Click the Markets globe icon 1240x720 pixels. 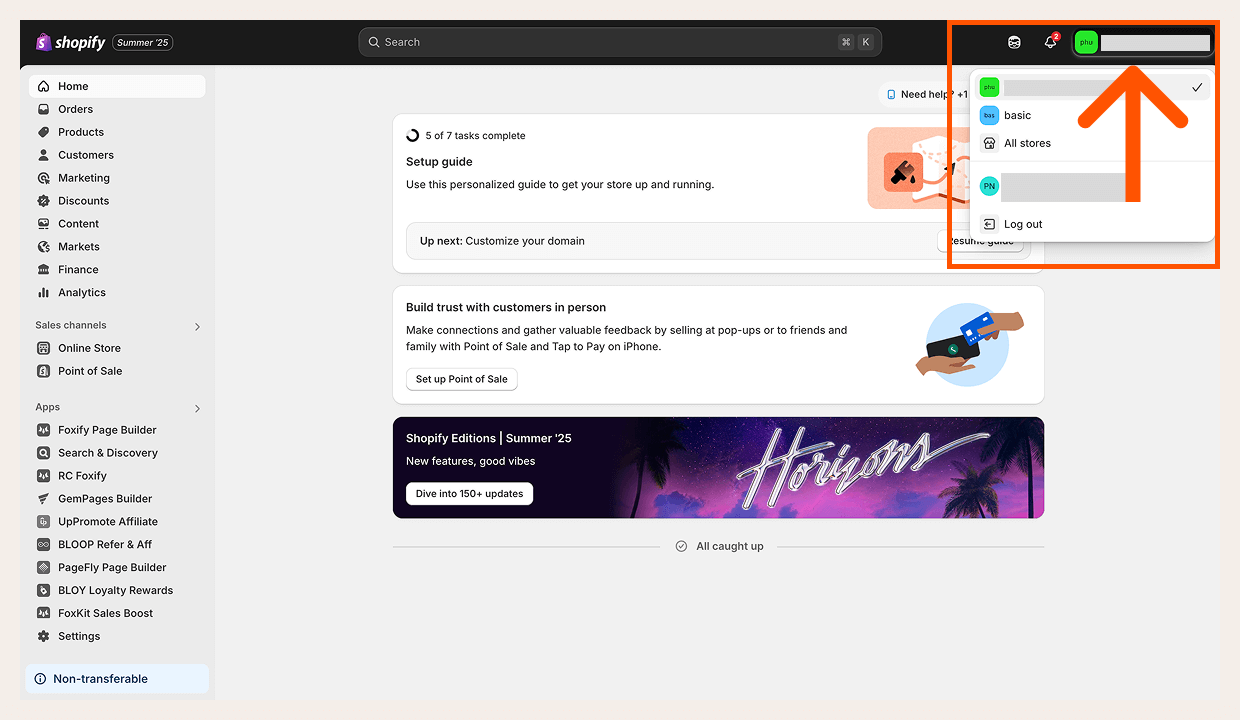(x=43, y=247)
